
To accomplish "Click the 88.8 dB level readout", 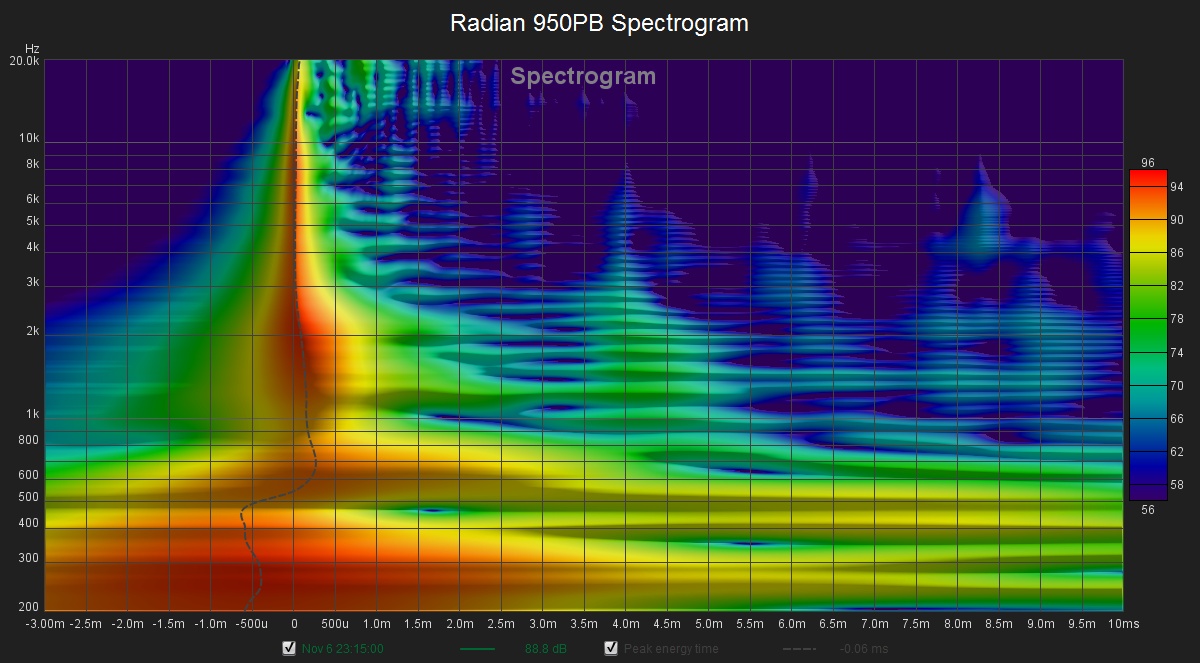I will [x=546, y=649].
